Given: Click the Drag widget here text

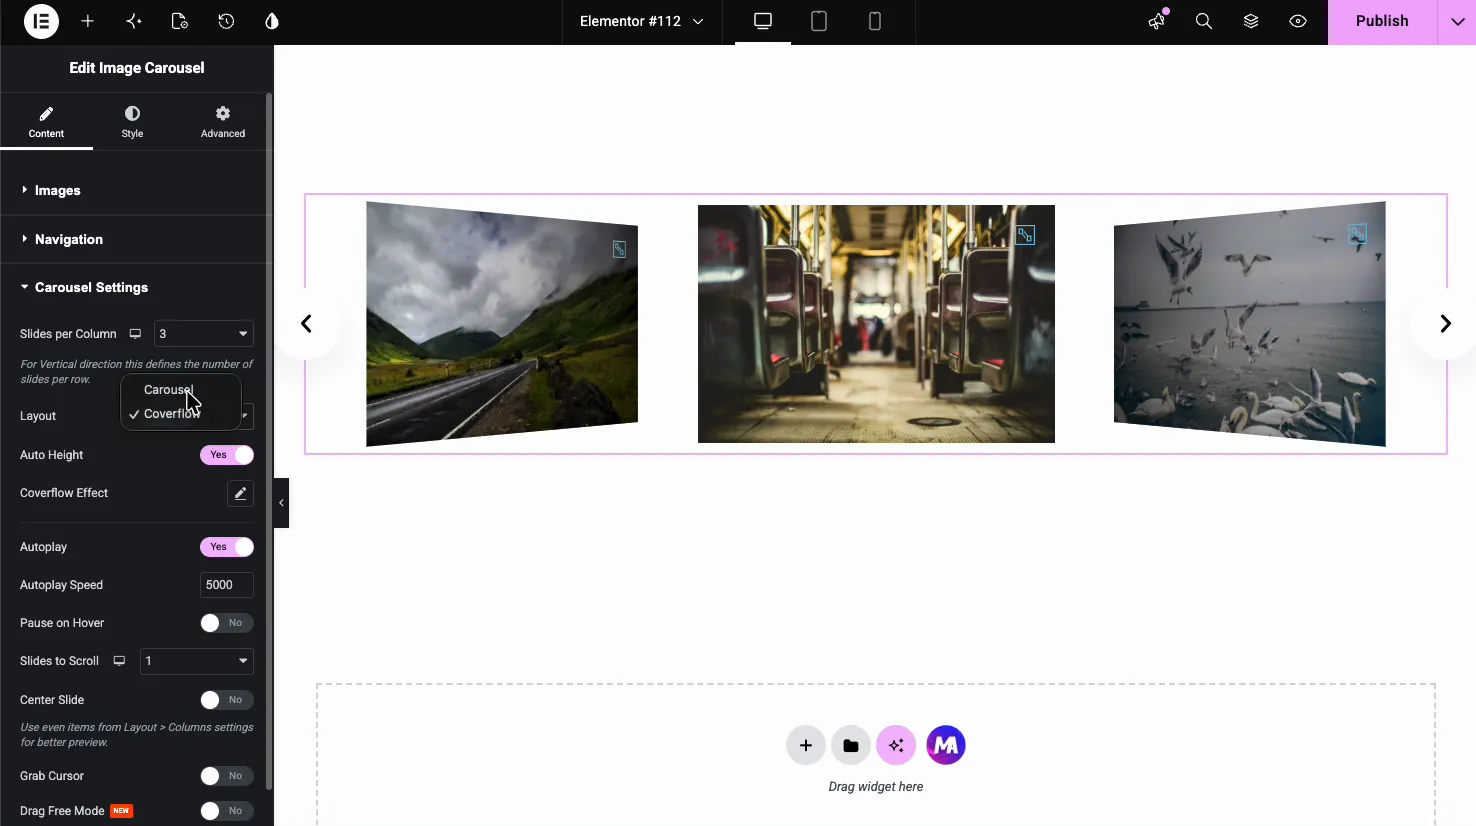Looking at the screenshot, I should (876, 787).
